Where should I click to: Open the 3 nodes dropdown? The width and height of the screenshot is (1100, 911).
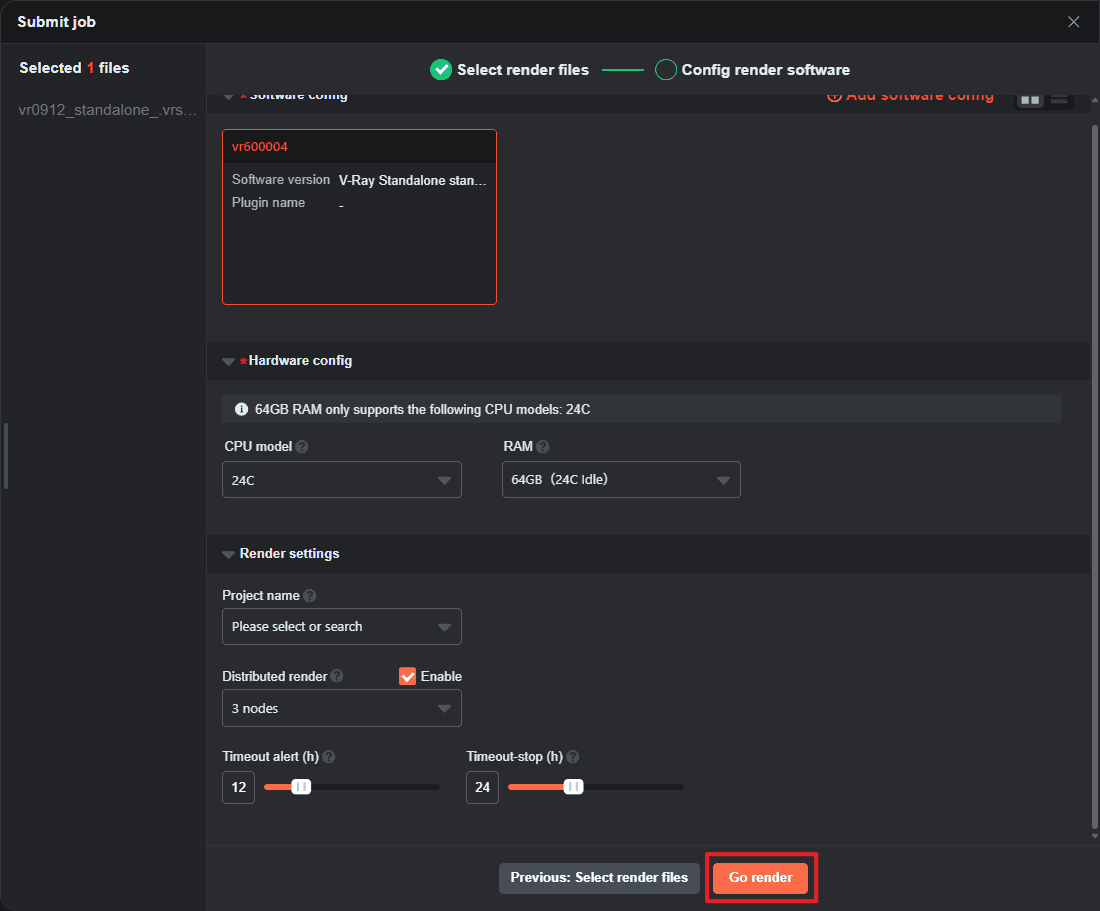tap(341, 709)
